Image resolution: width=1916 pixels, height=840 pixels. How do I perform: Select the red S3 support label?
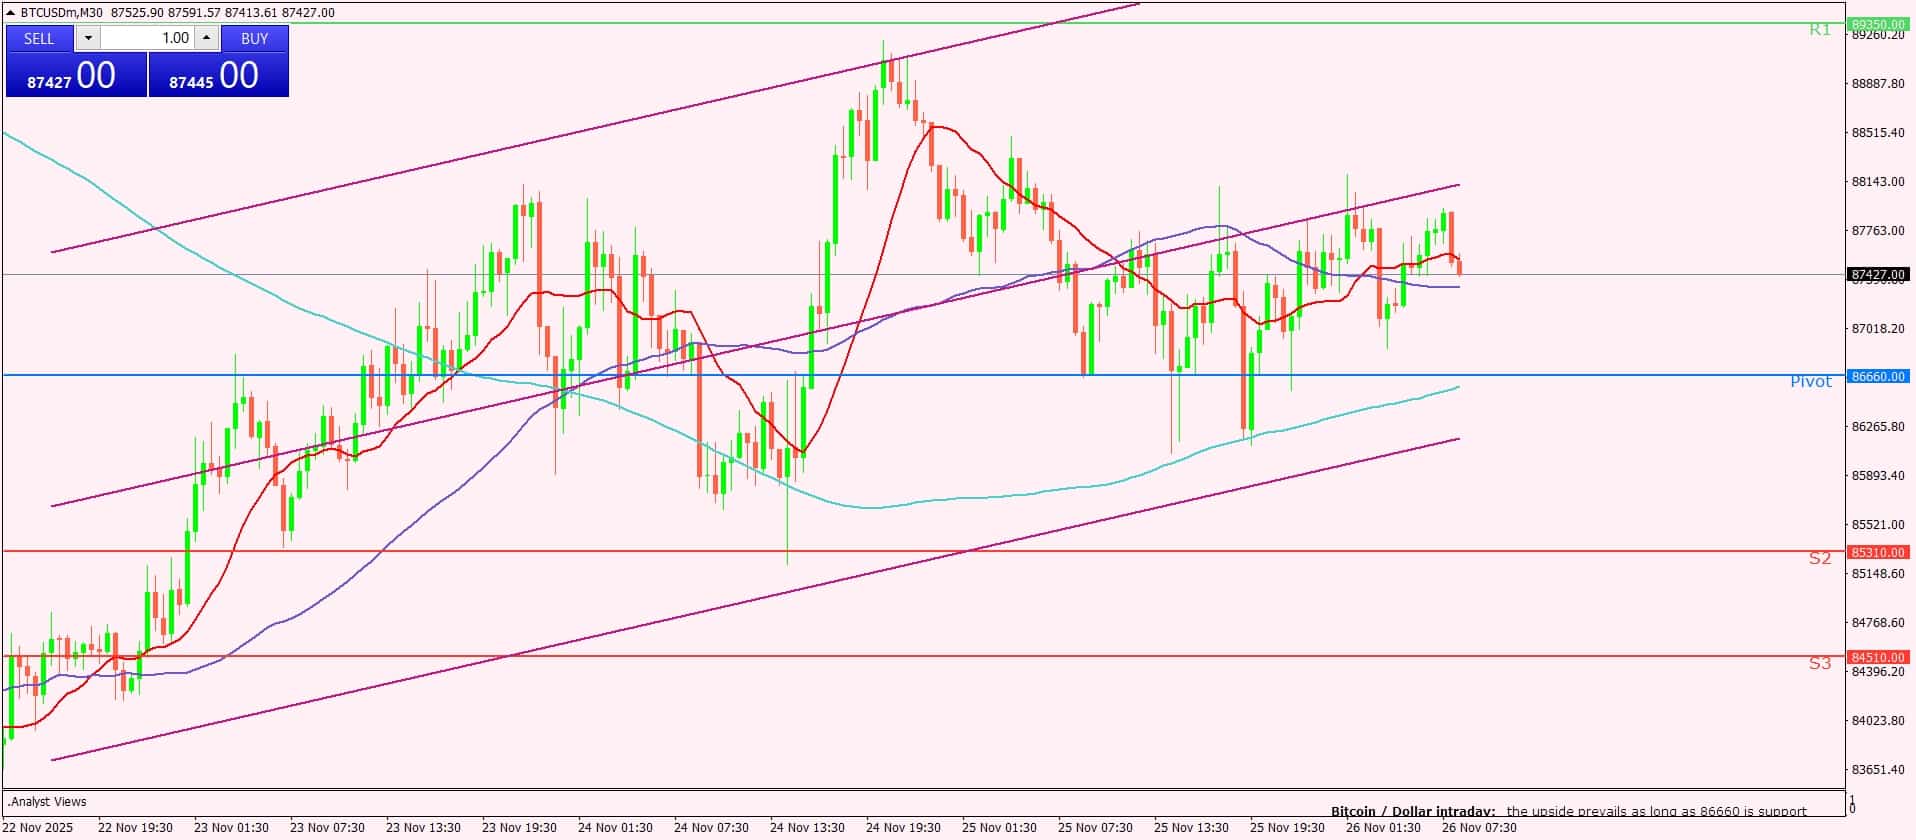(x=1819, y=663)
